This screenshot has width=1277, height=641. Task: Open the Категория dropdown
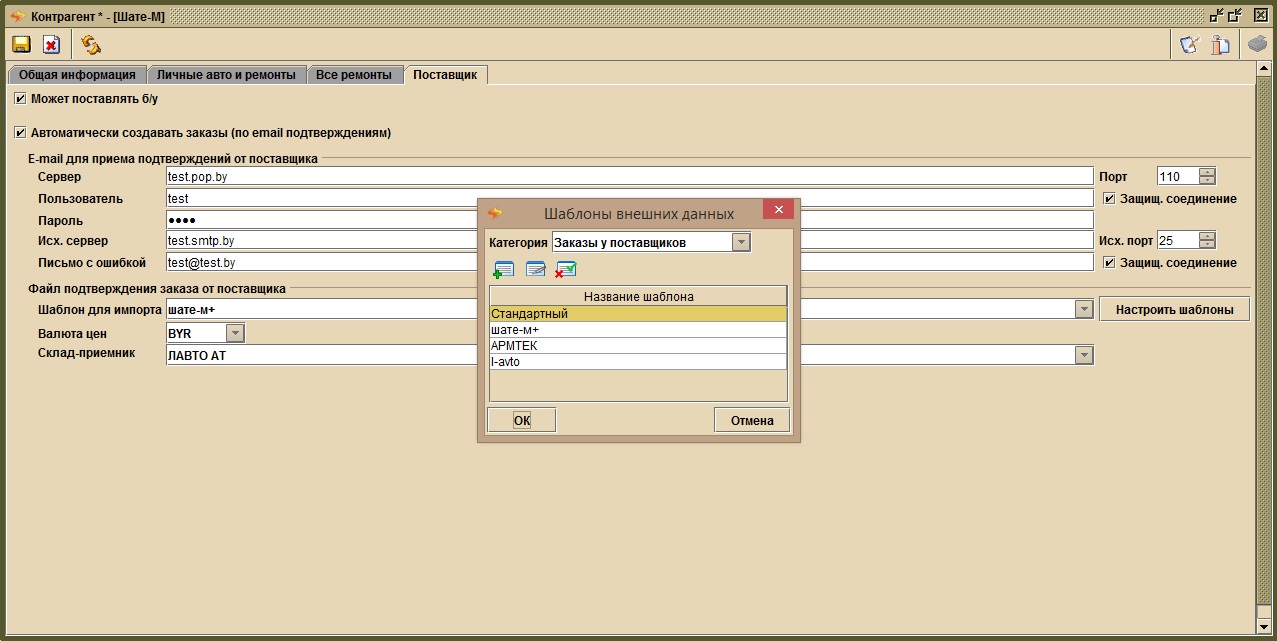[741, 242]
